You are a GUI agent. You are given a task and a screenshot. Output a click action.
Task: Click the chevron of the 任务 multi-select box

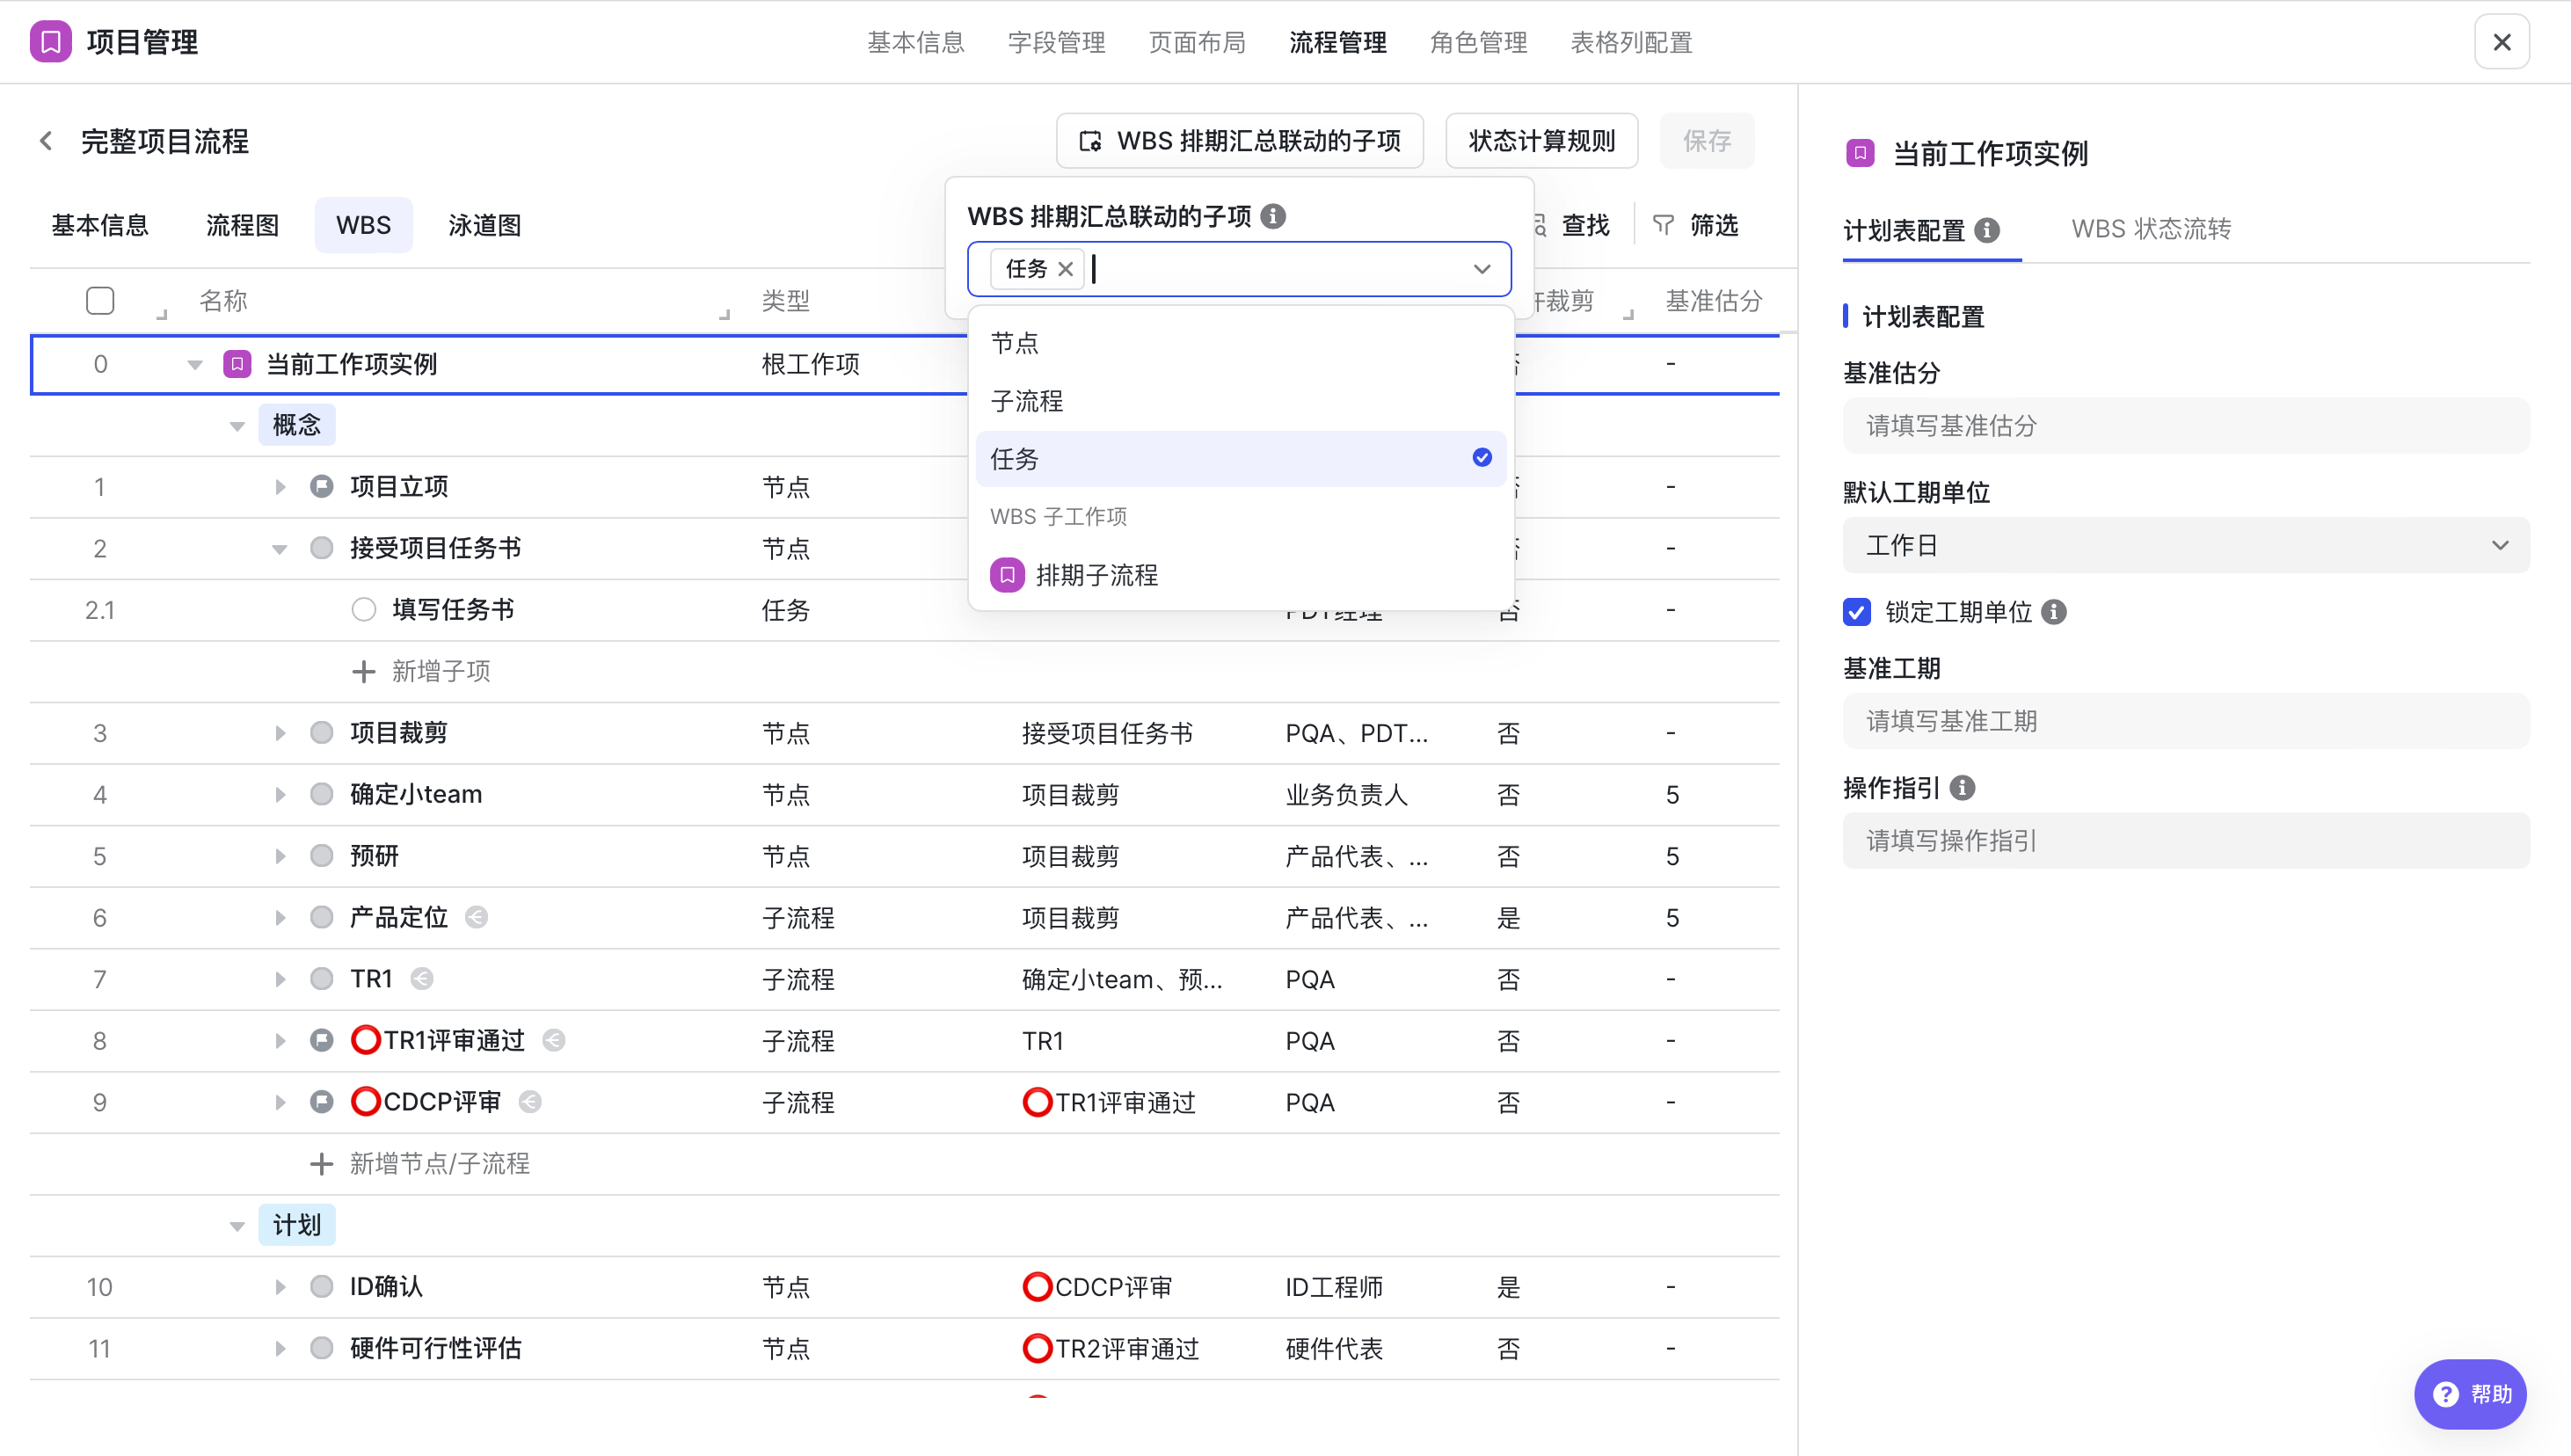click(1482, 269)
